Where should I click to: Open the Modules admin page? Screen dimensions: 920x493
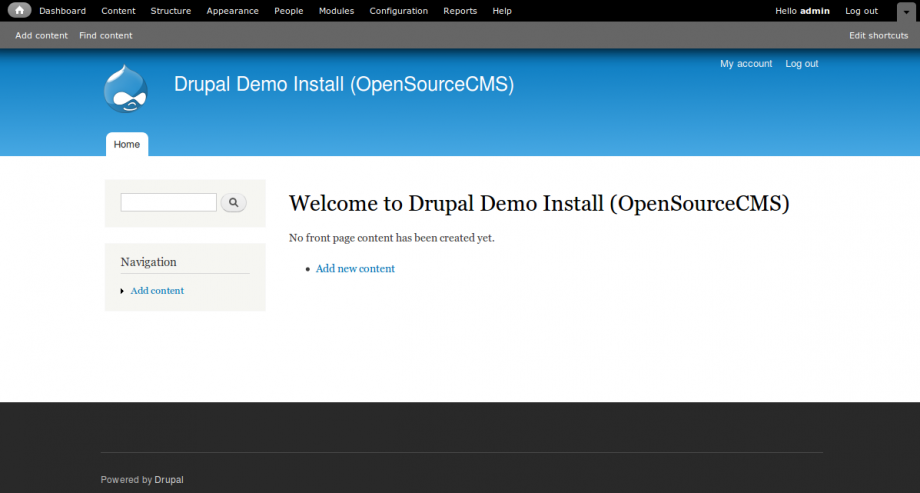tap(336, 11)
